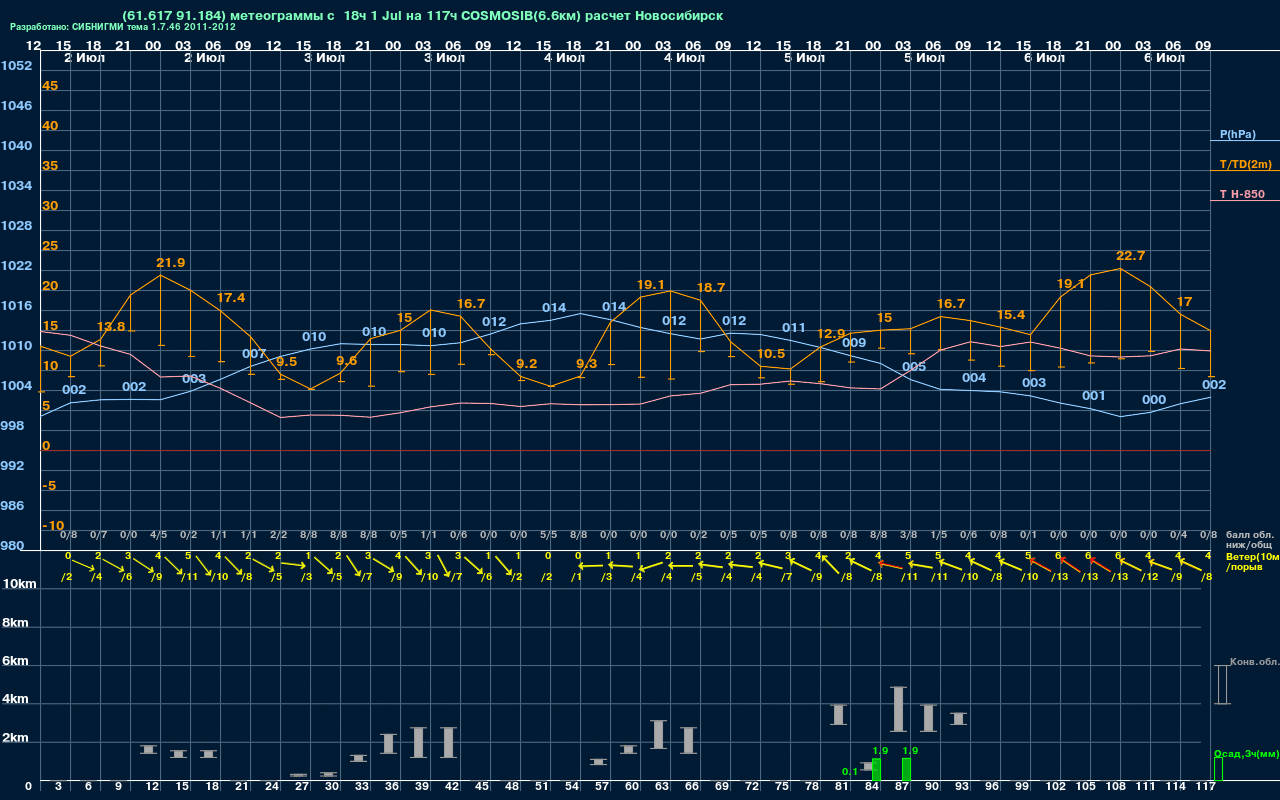Click the 5/5 cloud cover value
Screen dimensions: 1280x800
548,536
